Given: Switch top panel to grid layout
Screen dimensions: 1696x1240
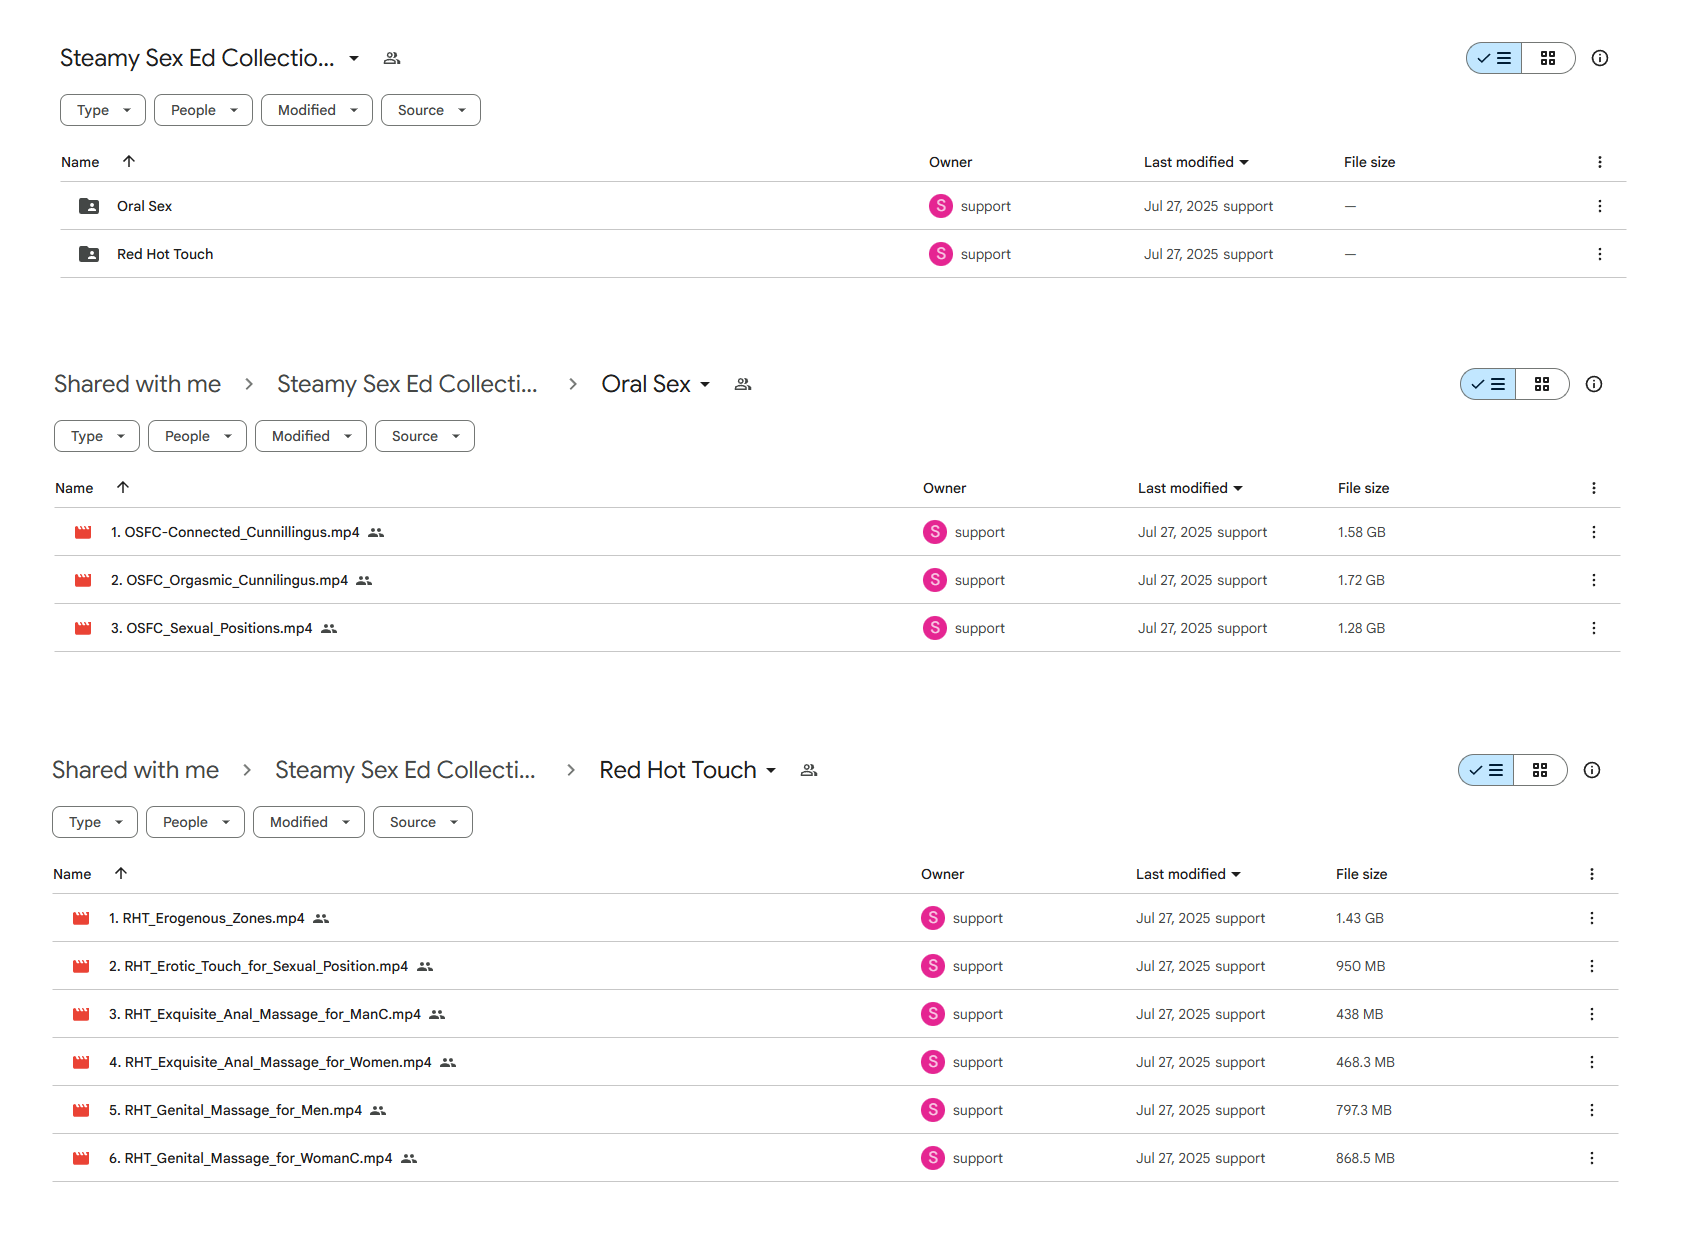Looking at the screenshot, I should pos(1548,58).
